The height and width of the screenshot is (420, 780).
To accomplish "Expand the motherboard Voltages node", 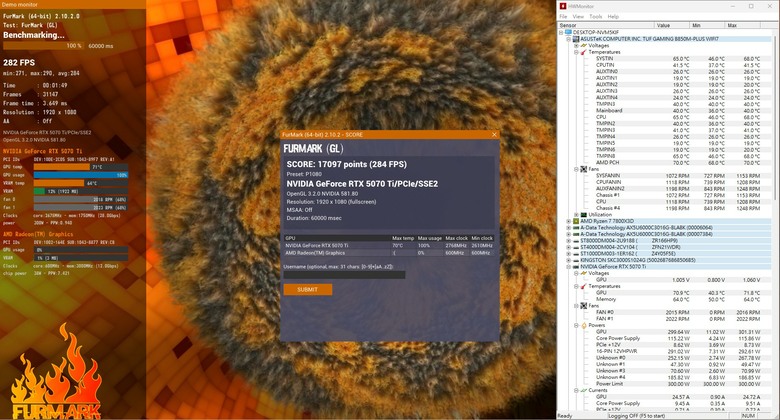I will click(x=576, y=45).
